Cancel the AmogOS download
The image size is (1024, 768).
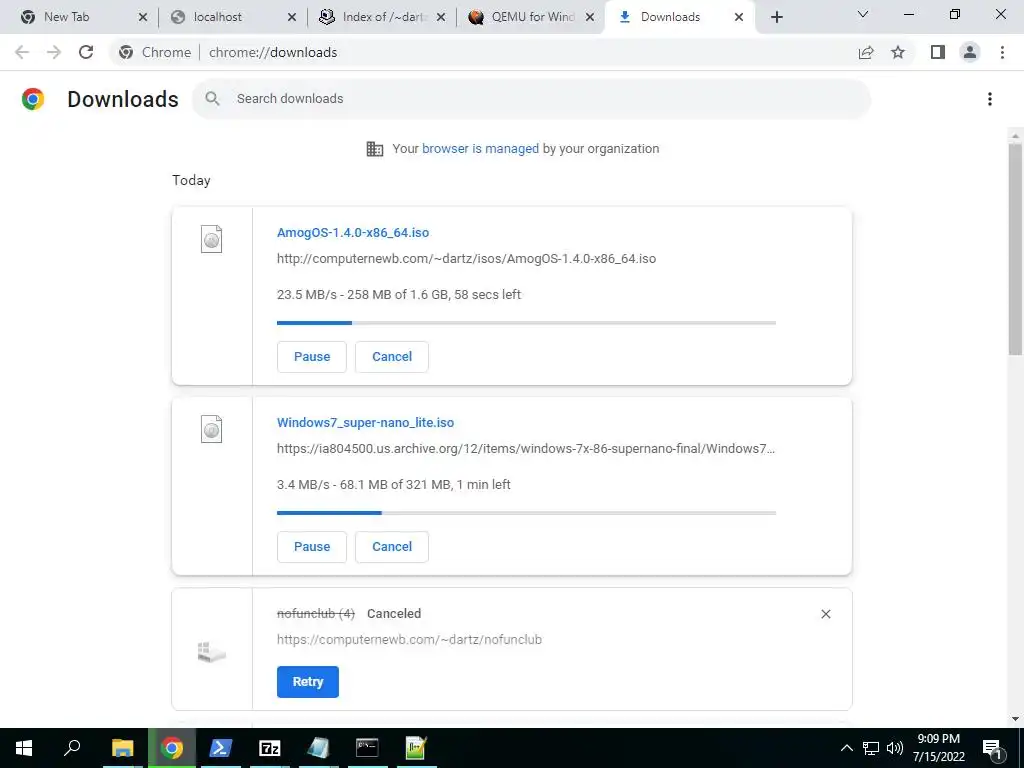tap(392, 357)
